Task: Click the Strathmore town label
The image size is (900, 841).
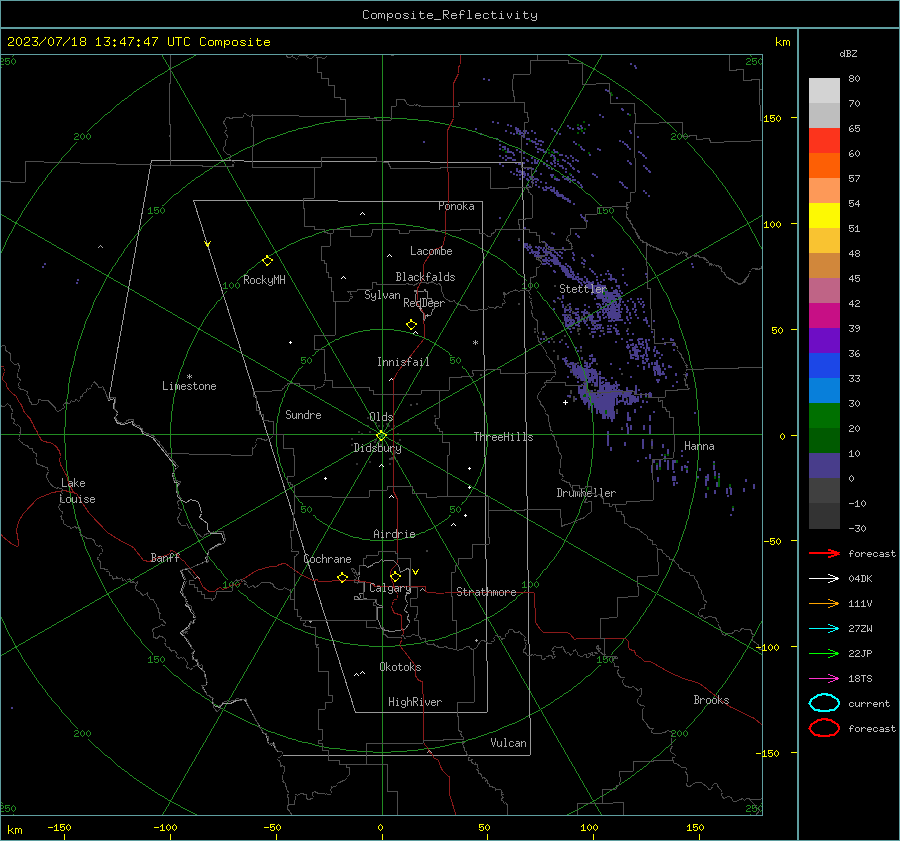Action: (x=486, y=592)
